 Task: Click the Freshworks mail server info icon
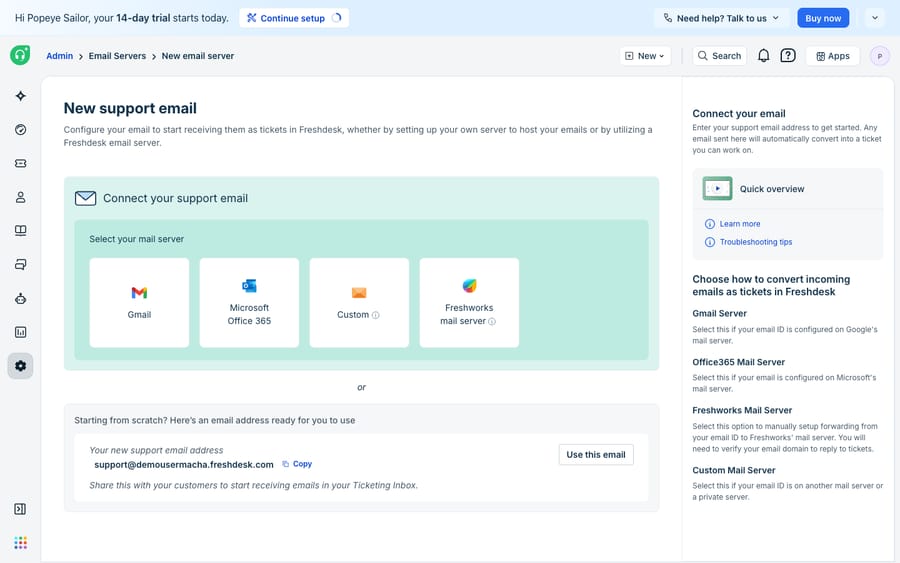[492, 321]
